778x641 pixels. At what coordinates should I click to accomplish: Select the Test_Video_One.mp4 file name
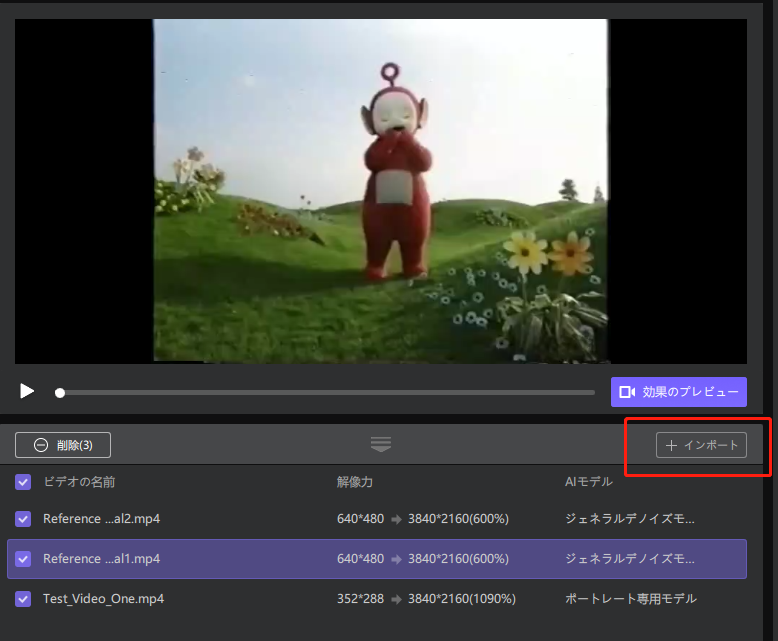coord(104,599)
